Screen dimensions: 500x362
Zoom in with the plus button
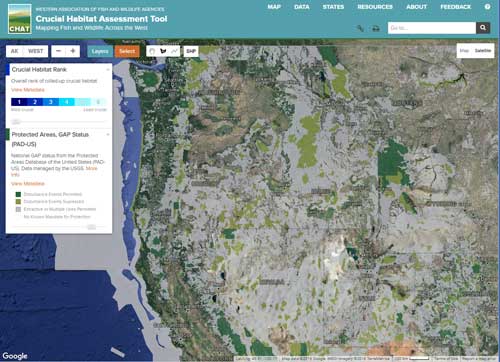click(x=73, y=51)
